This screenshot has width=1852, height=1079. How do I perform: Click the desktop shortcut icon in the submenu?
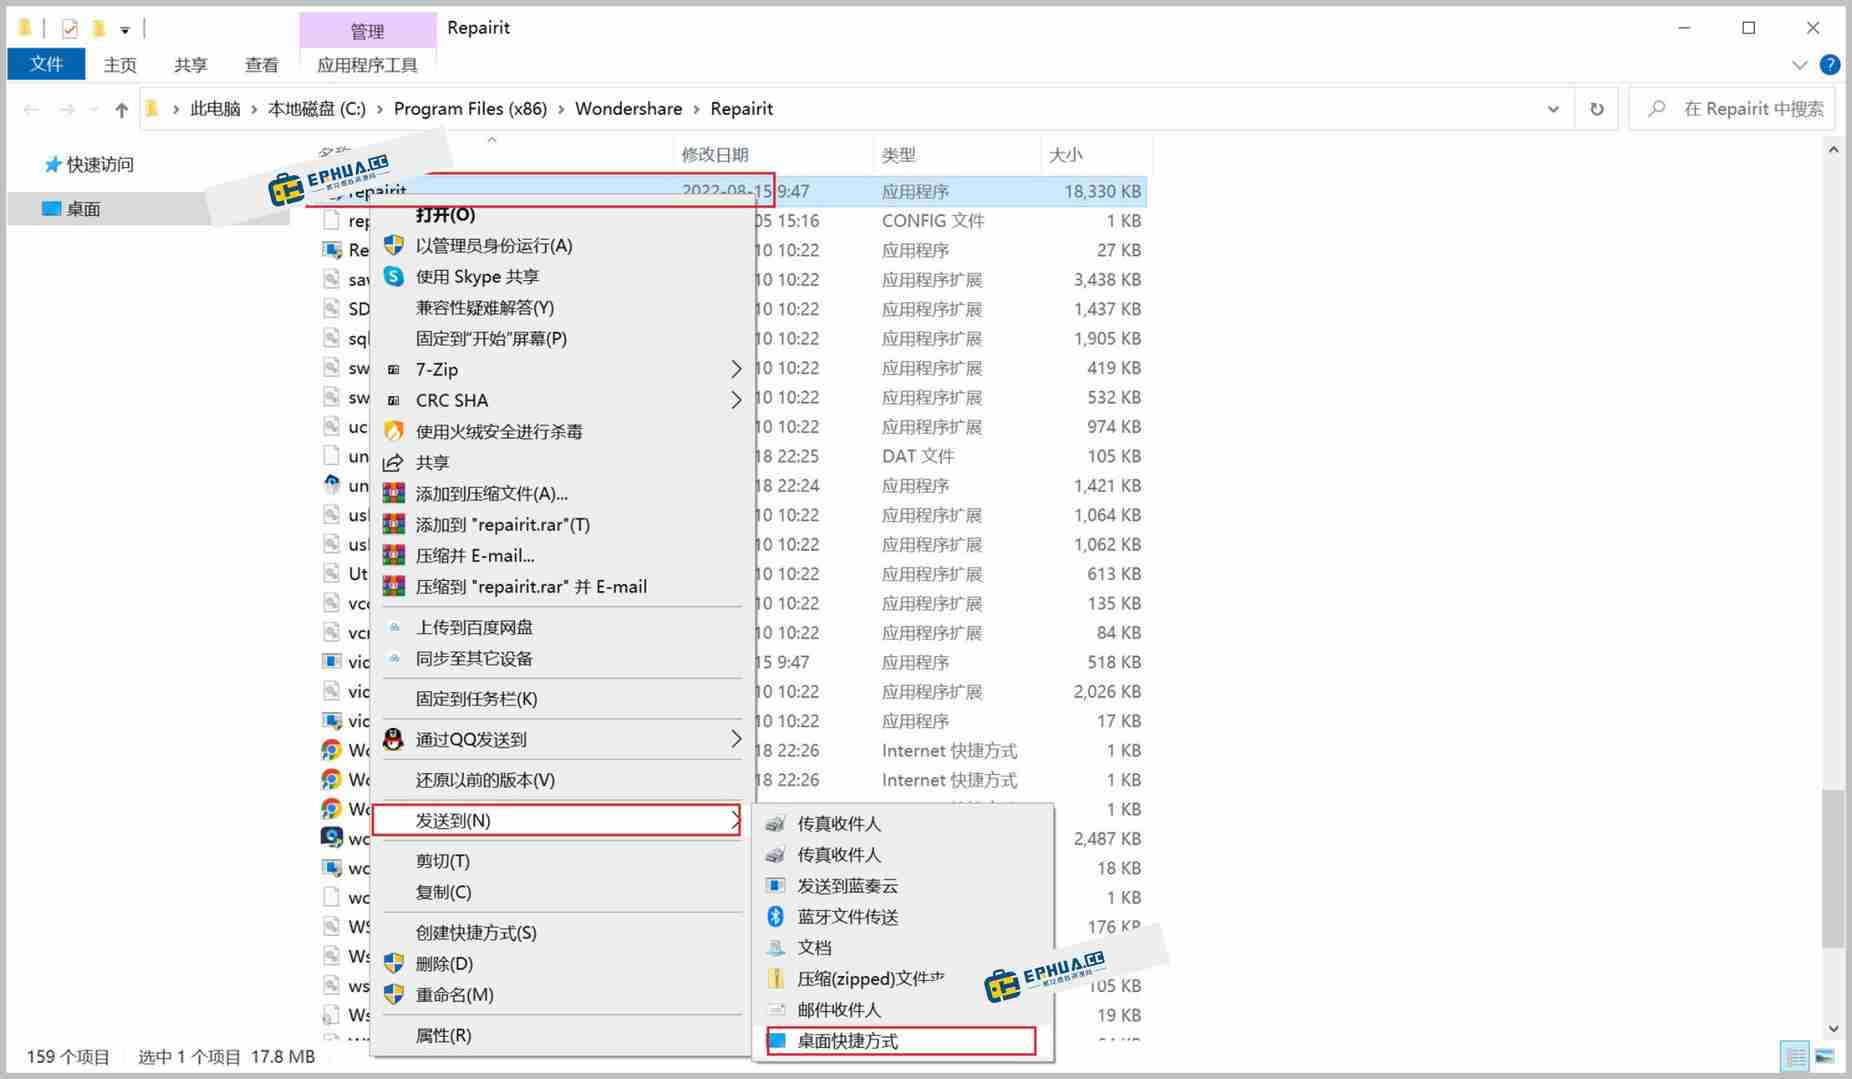pyautogui.click(x=777, y=1040)
